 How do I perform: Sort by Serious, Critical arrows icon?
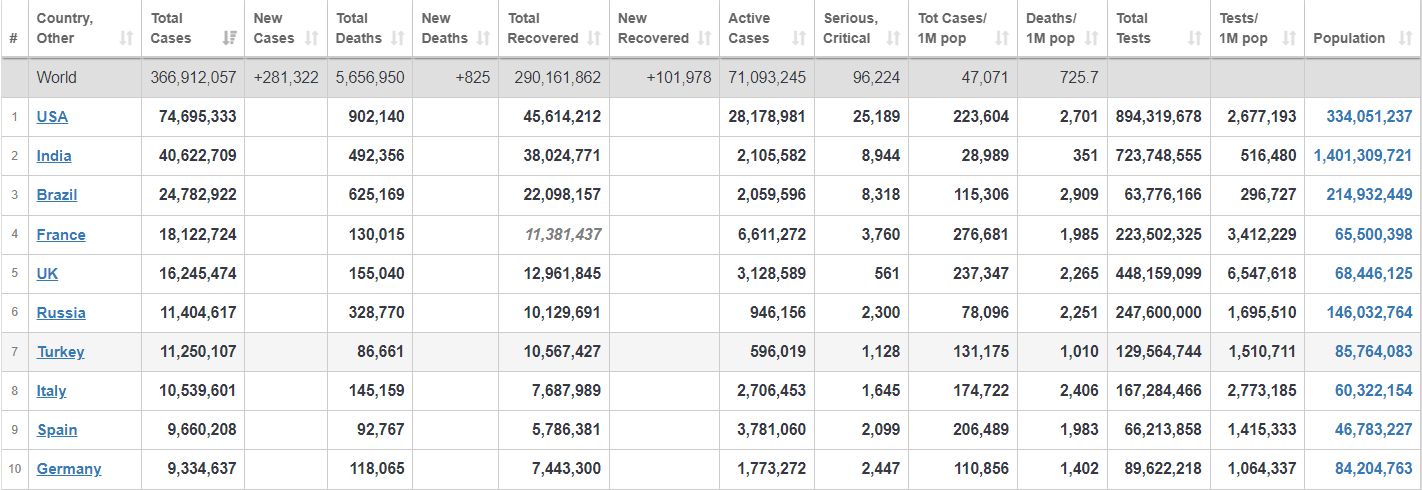pos(893,38)
